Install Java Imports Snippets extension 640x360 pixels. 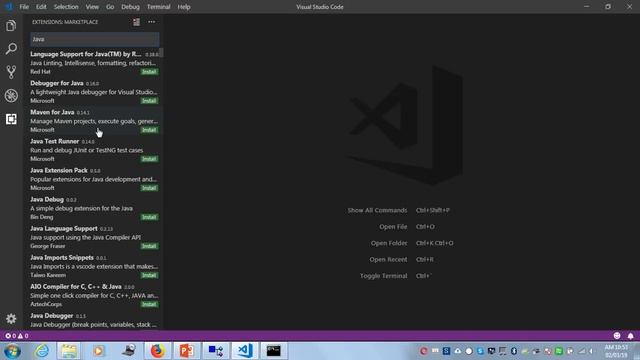[x=149, y=275]
